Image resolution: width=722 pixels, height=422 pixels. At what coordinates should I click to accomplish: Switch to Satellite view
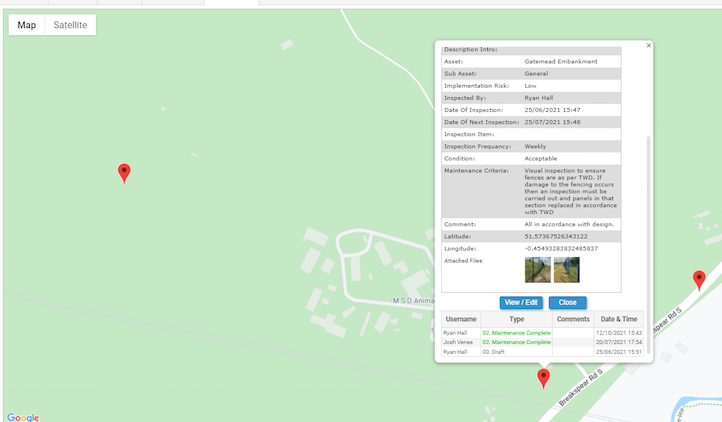(x=70, y=25)
